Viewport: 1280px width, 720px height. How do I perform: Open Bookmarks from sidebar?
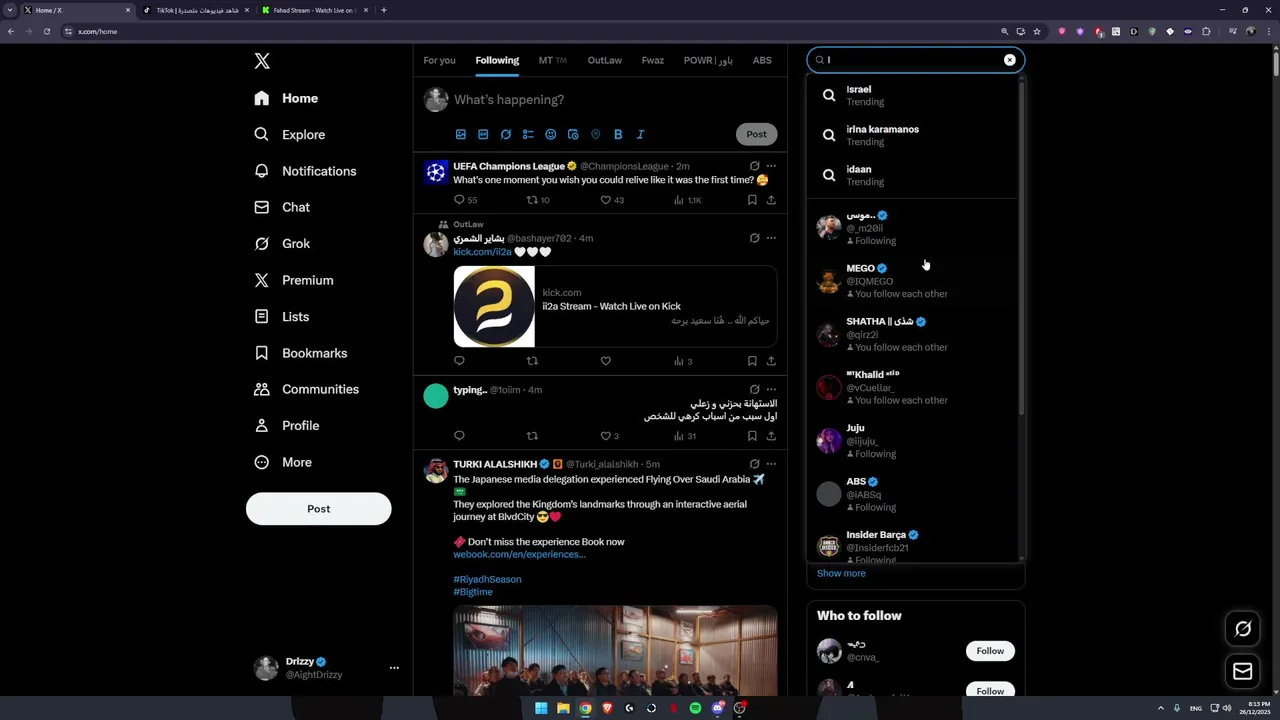pos(300,353)
